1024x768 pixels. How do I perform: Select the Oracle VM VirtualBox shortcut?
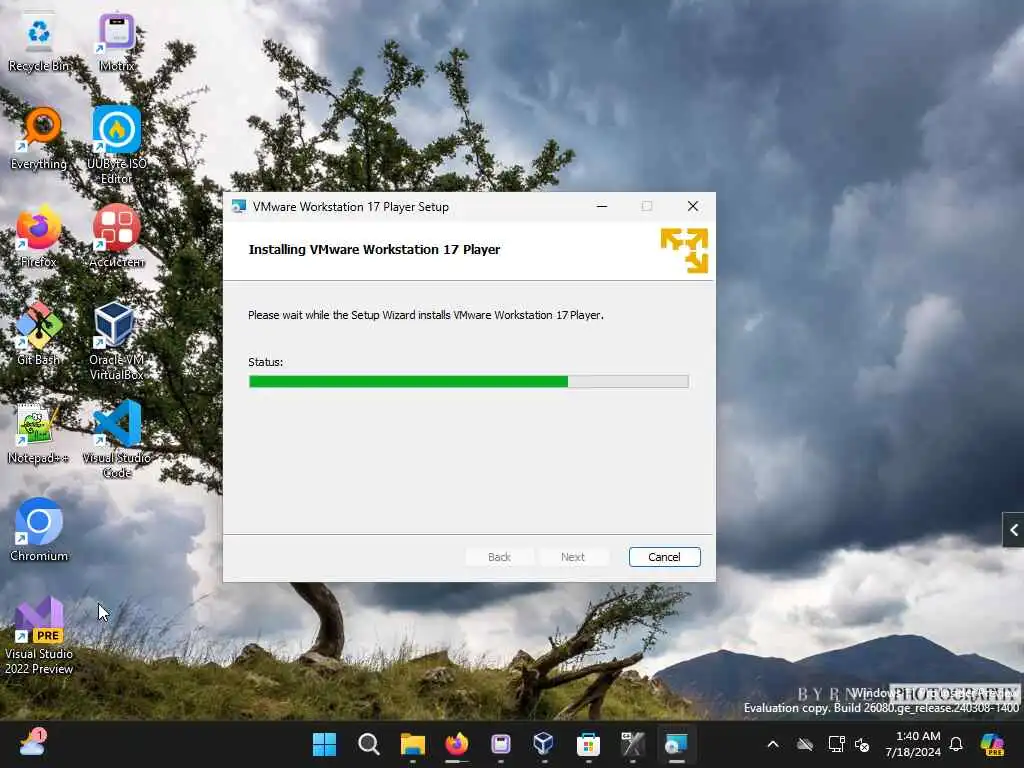pyautogui.click(x=117, y=341)
